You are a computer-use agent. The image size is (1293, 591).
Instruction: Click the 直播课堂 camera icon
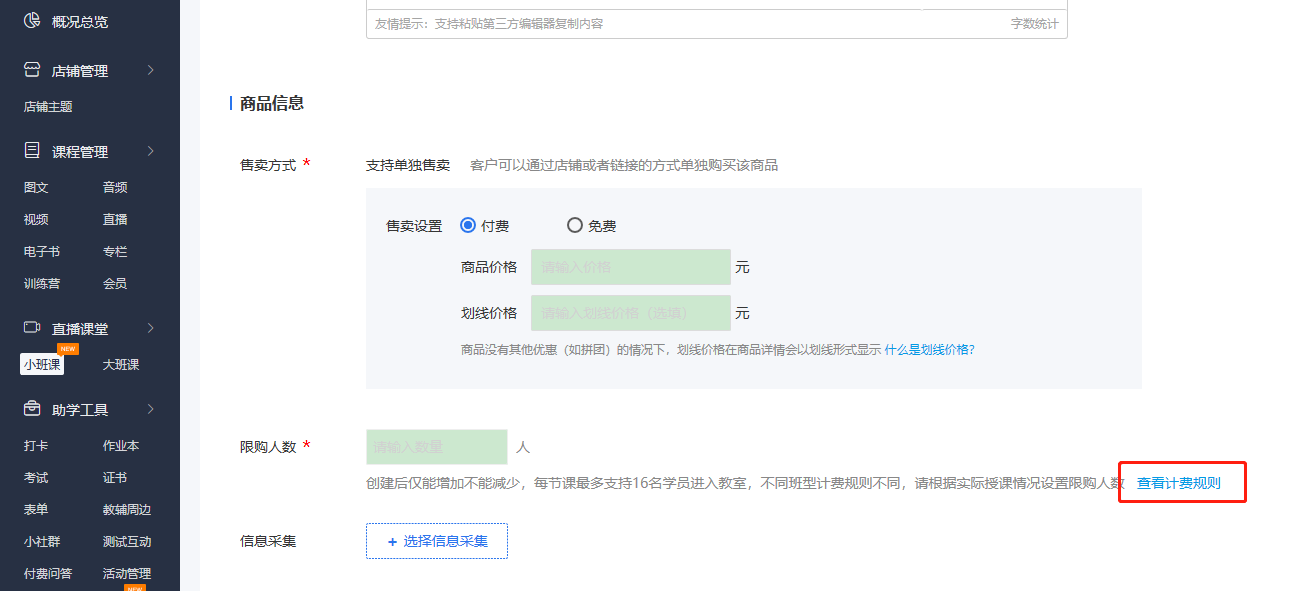pyautogui.click(x=32, y=328)
